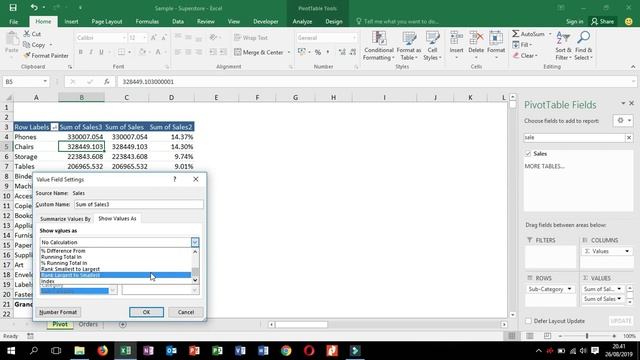Toggle the Sales field checkbox
Screen dimensions: 640x360
coord(528,153)
